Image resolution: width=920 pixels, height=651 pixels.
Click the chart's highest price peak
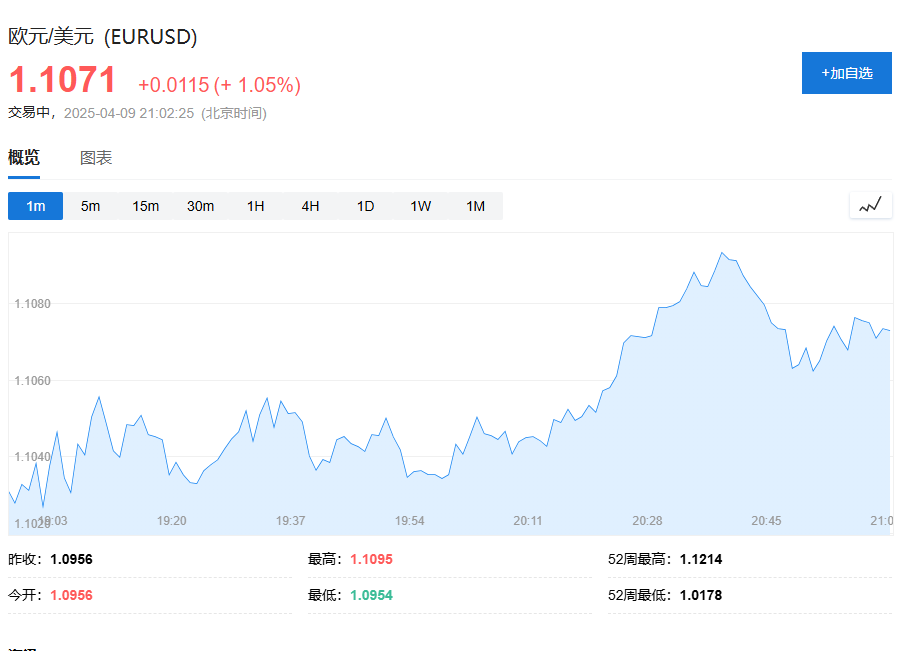722,253
